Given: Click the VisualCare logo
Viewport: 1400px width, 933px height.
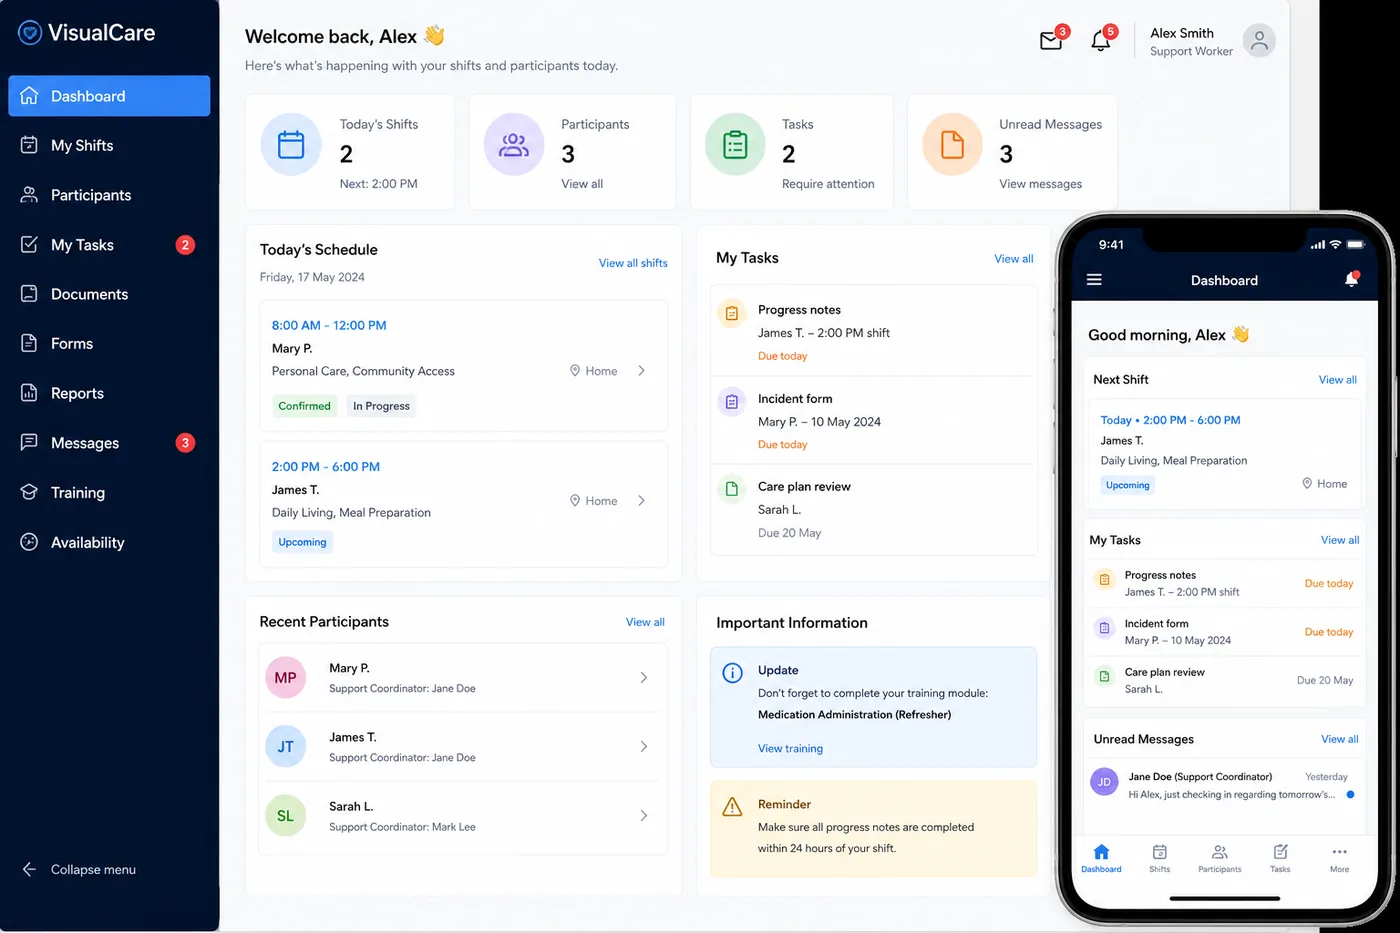Looking at the screenshot, I should 87,33.
